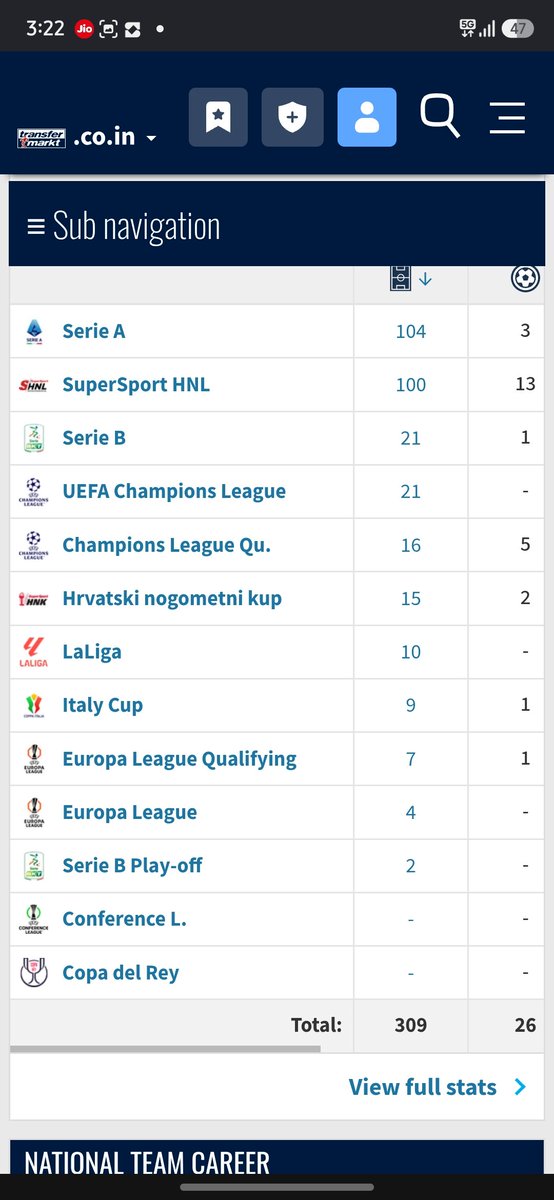Viewport: 554px width, 1200px height.
Task: Open the UEFA Champions League link
Action: click(x=174, y=492)
